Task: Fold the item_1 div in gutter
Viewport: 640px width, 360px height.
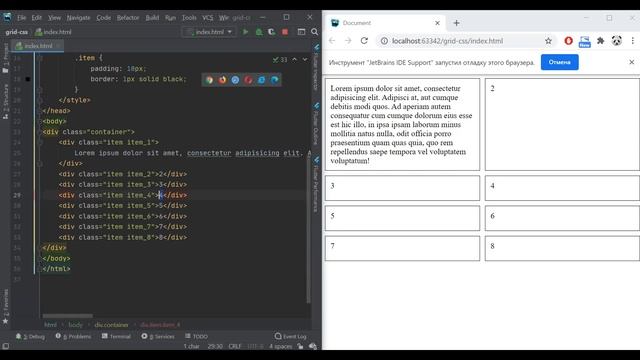Action: [40, 142]
